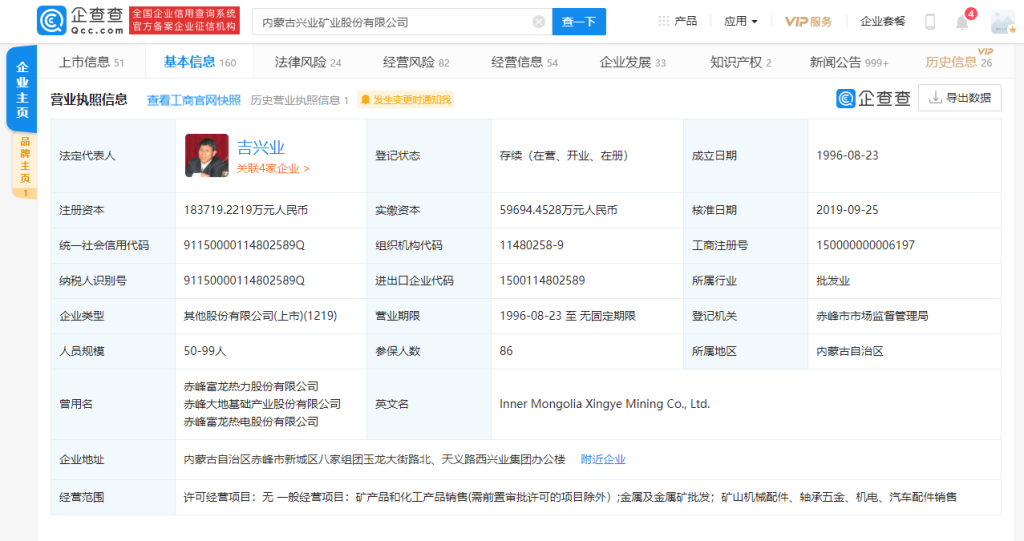Select registered capital value 183719.2219万元人民币
1024x541 pixels.
point(246,210)
